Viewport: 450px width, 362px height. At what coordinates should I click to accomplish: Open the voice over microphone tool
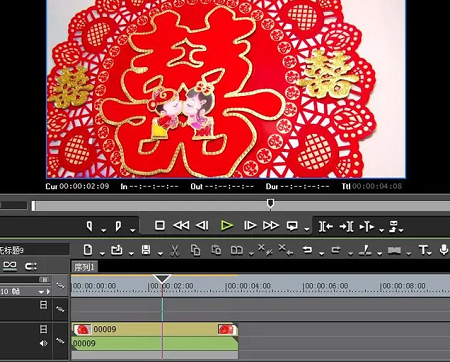(444, 250)
